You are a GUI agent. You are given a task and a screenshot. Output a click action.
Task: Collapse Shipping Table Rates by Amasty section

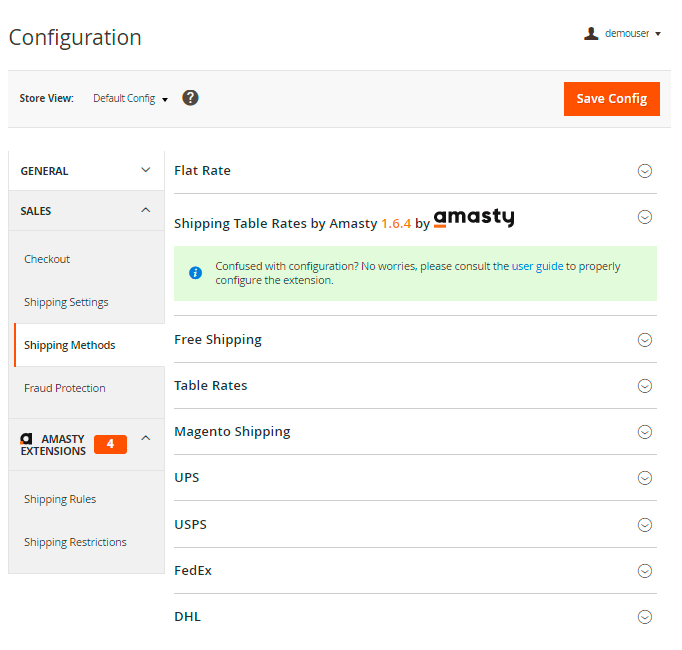click(x=645, y=217)
